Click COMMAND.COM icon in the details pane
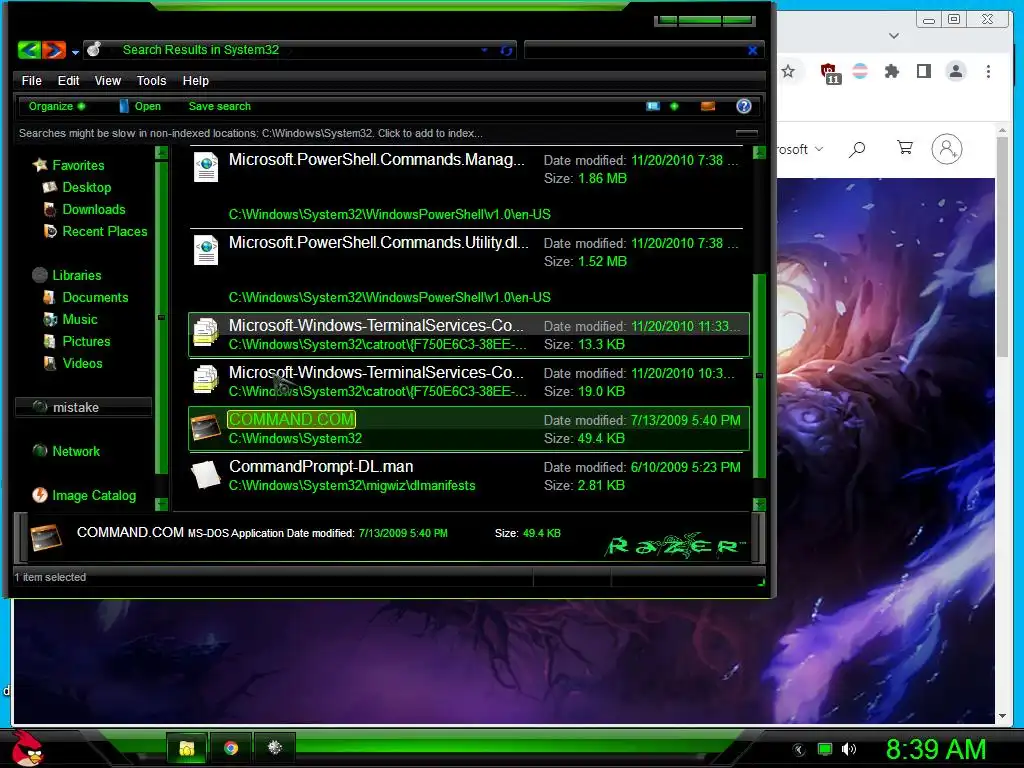1024x768 pixels. click(x=46, y=537)
